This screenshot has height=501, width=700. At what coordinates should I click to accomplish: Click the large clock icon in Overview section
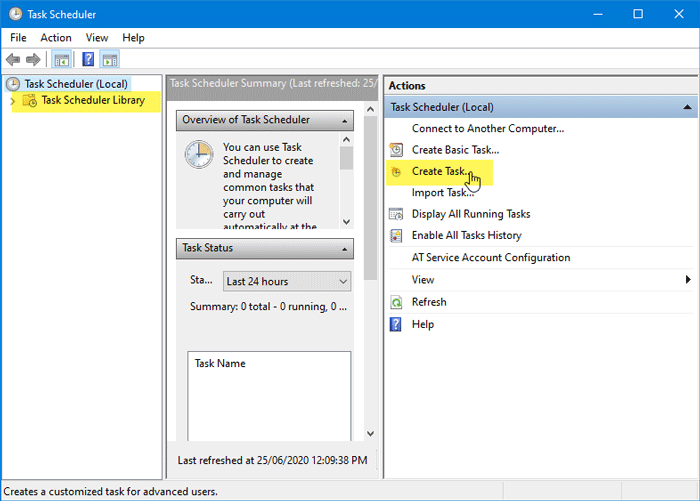pos(199,154)
